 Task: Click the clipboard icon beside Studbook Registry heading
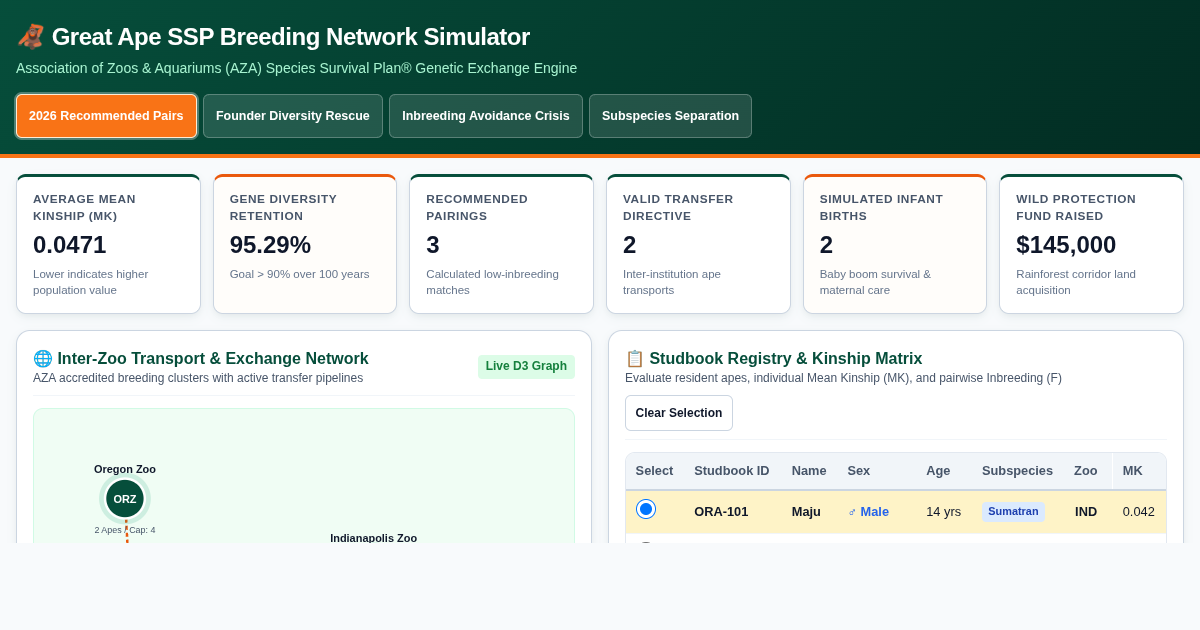(x=635, y=358)
